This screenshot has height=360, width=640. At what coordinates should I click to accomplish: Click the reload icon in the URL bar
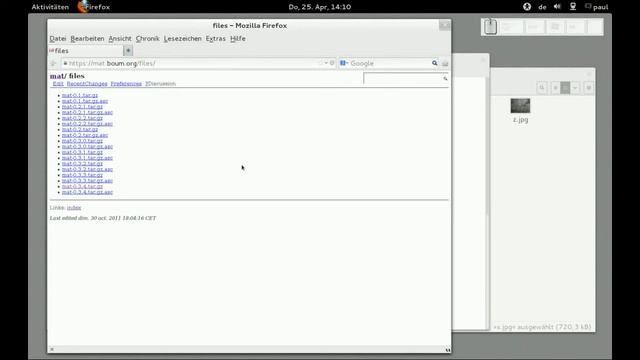tap(332, 63)
